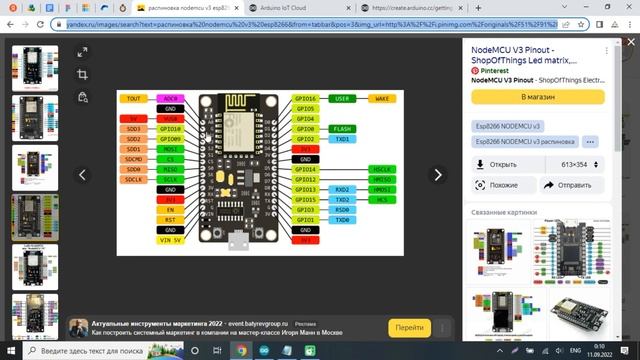The height and width of the screenshot is (360, 640).
Task: Click 'Похожие' similar images button
Action: [504, 185]
